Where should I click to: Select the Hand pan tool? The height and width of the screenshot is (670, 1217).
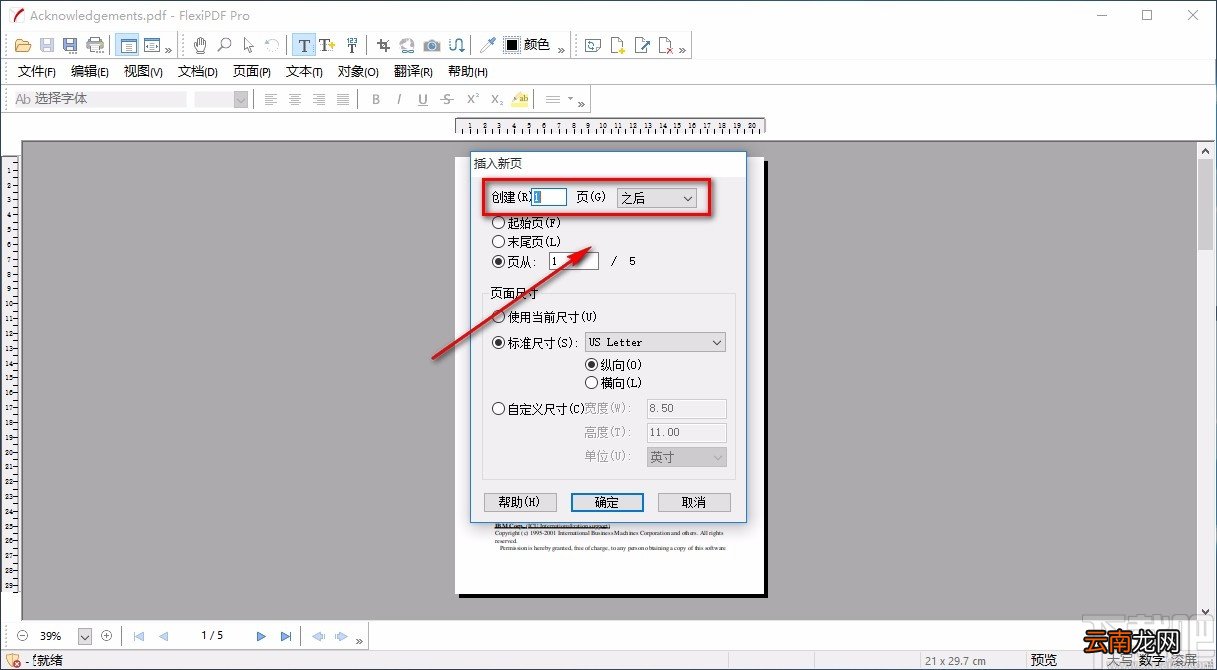200,45
